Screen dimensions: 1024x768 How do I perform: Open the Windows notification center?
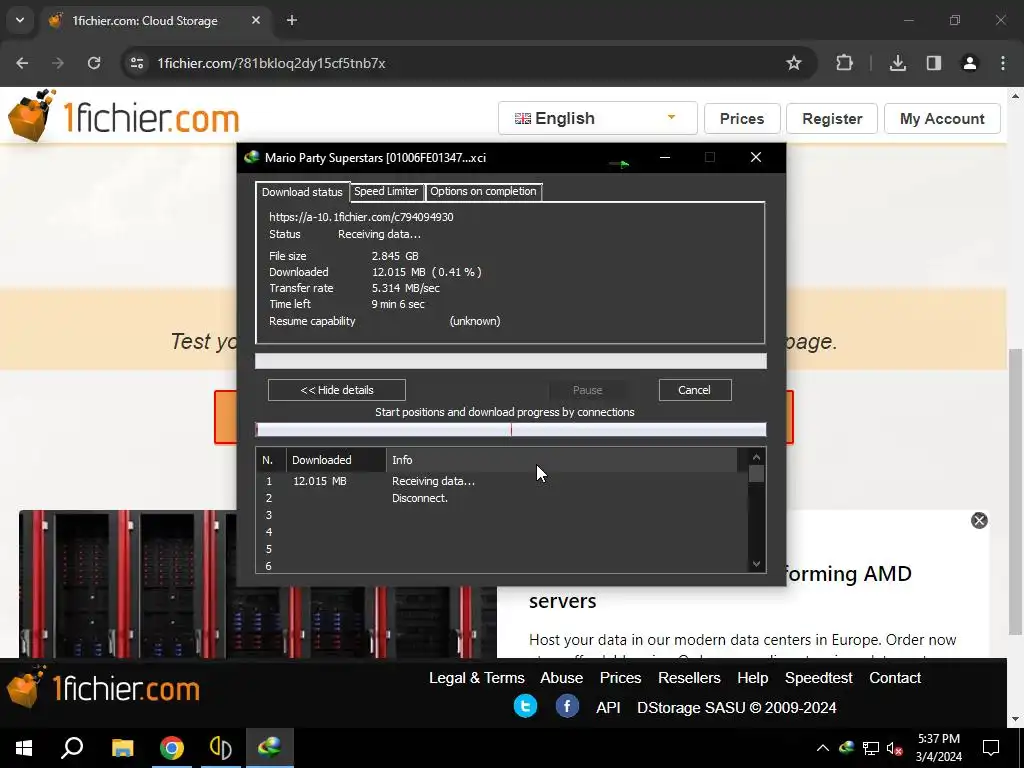tap(991, 748)
